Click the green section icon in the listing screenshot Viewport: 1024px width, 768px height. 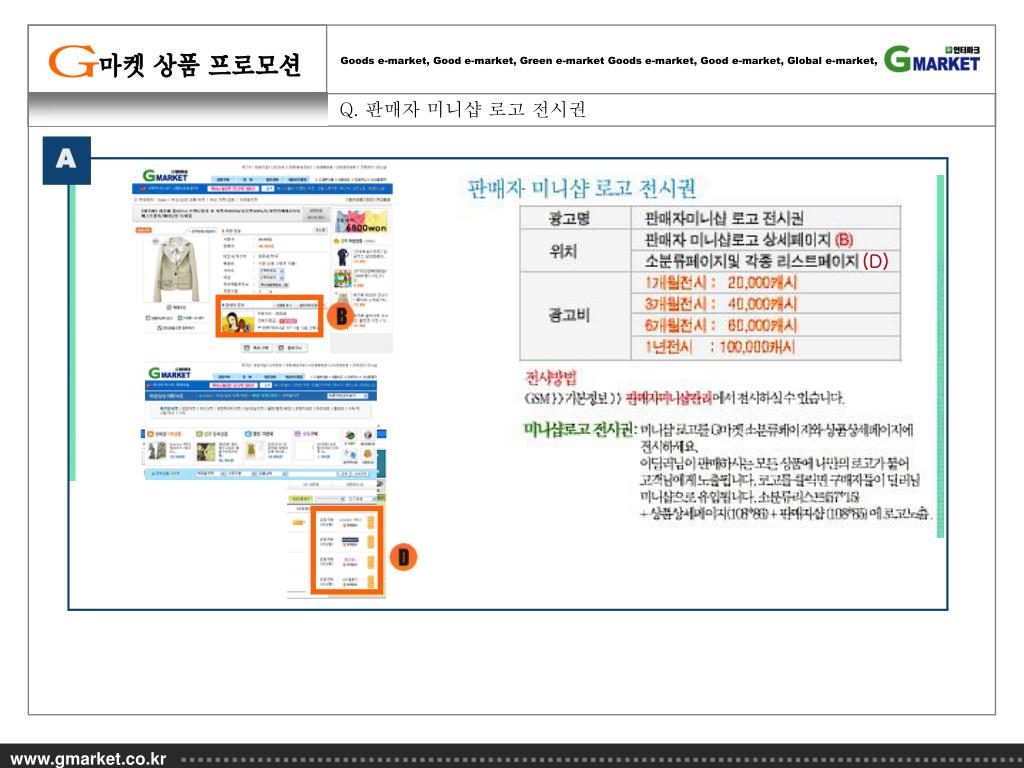click(x=200, y=434)
